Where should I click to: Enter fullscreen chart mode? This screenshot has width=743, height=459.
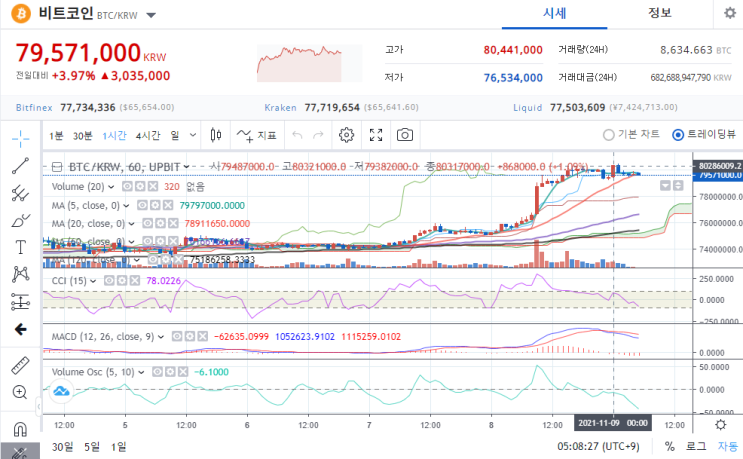376,135
